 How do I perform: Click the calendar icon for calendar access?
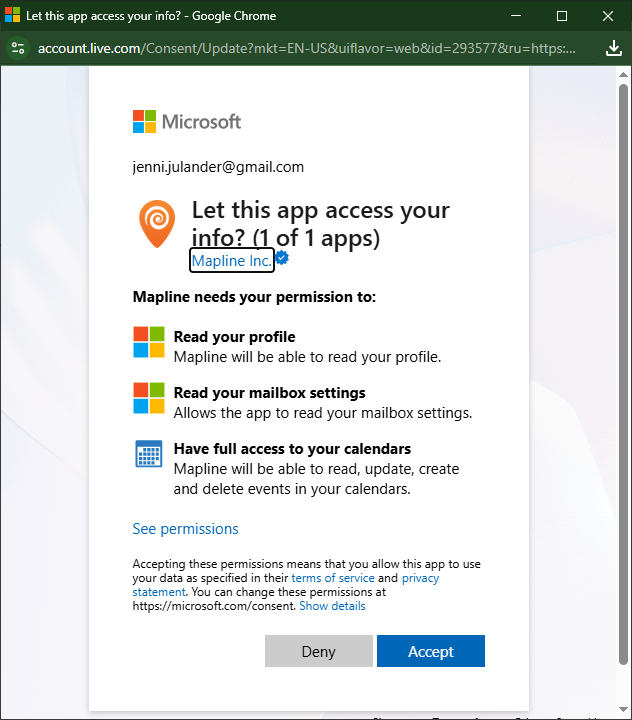[x=149, y=454]
